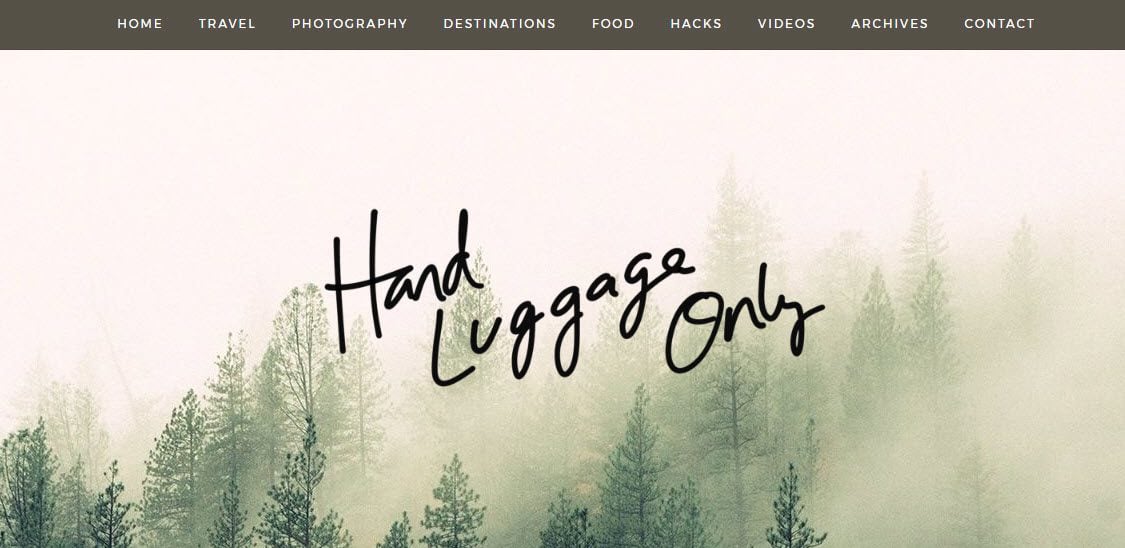The height and width of the screenshot is (548, 1125).
Task: Open the Destinations menu item
Action: 499,24
